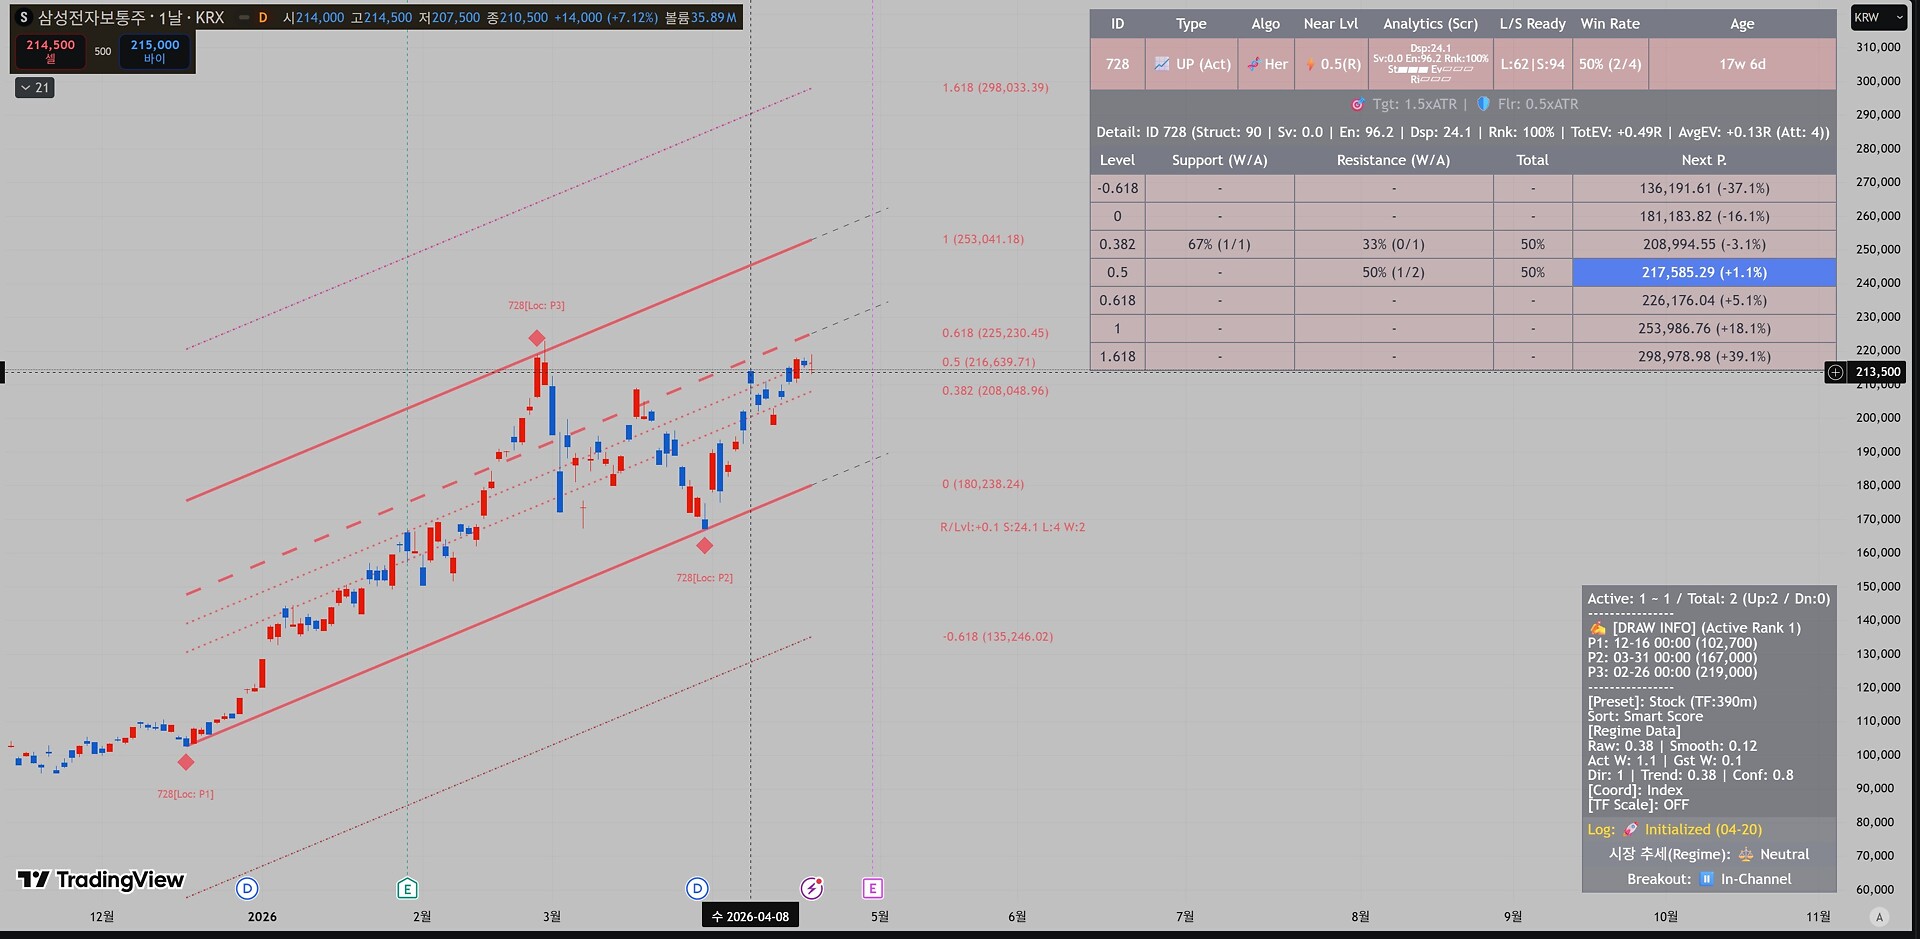1920x939 pixels.
Task: Click the rocket icon in the Log row
Action: [x=1630, y=829]
